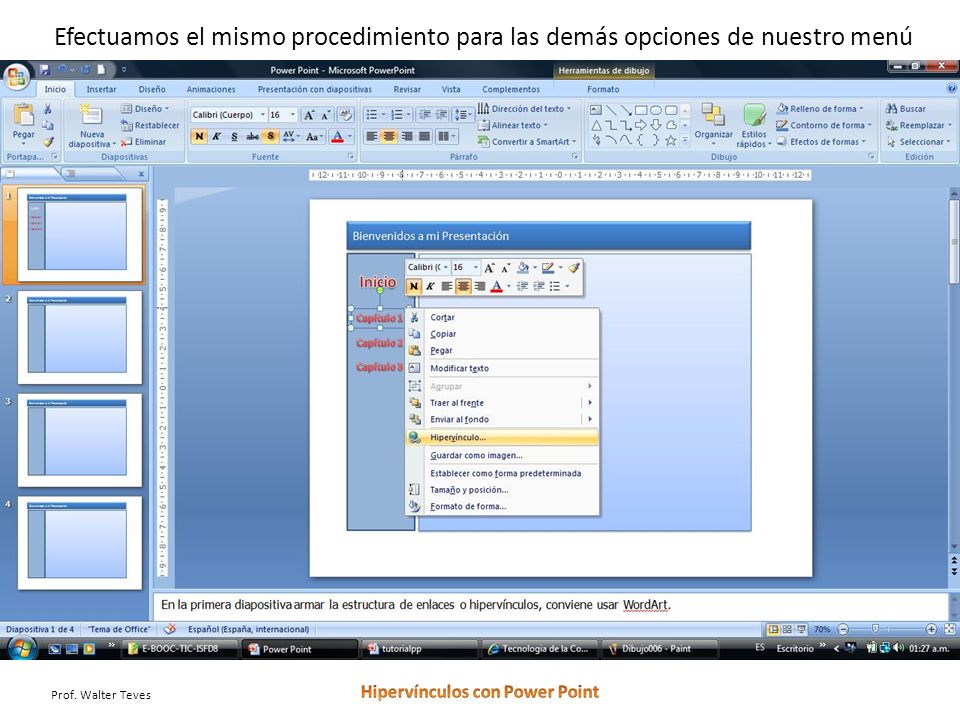Click the Cut scissors icon in ribbon

[x=48, y=109]
